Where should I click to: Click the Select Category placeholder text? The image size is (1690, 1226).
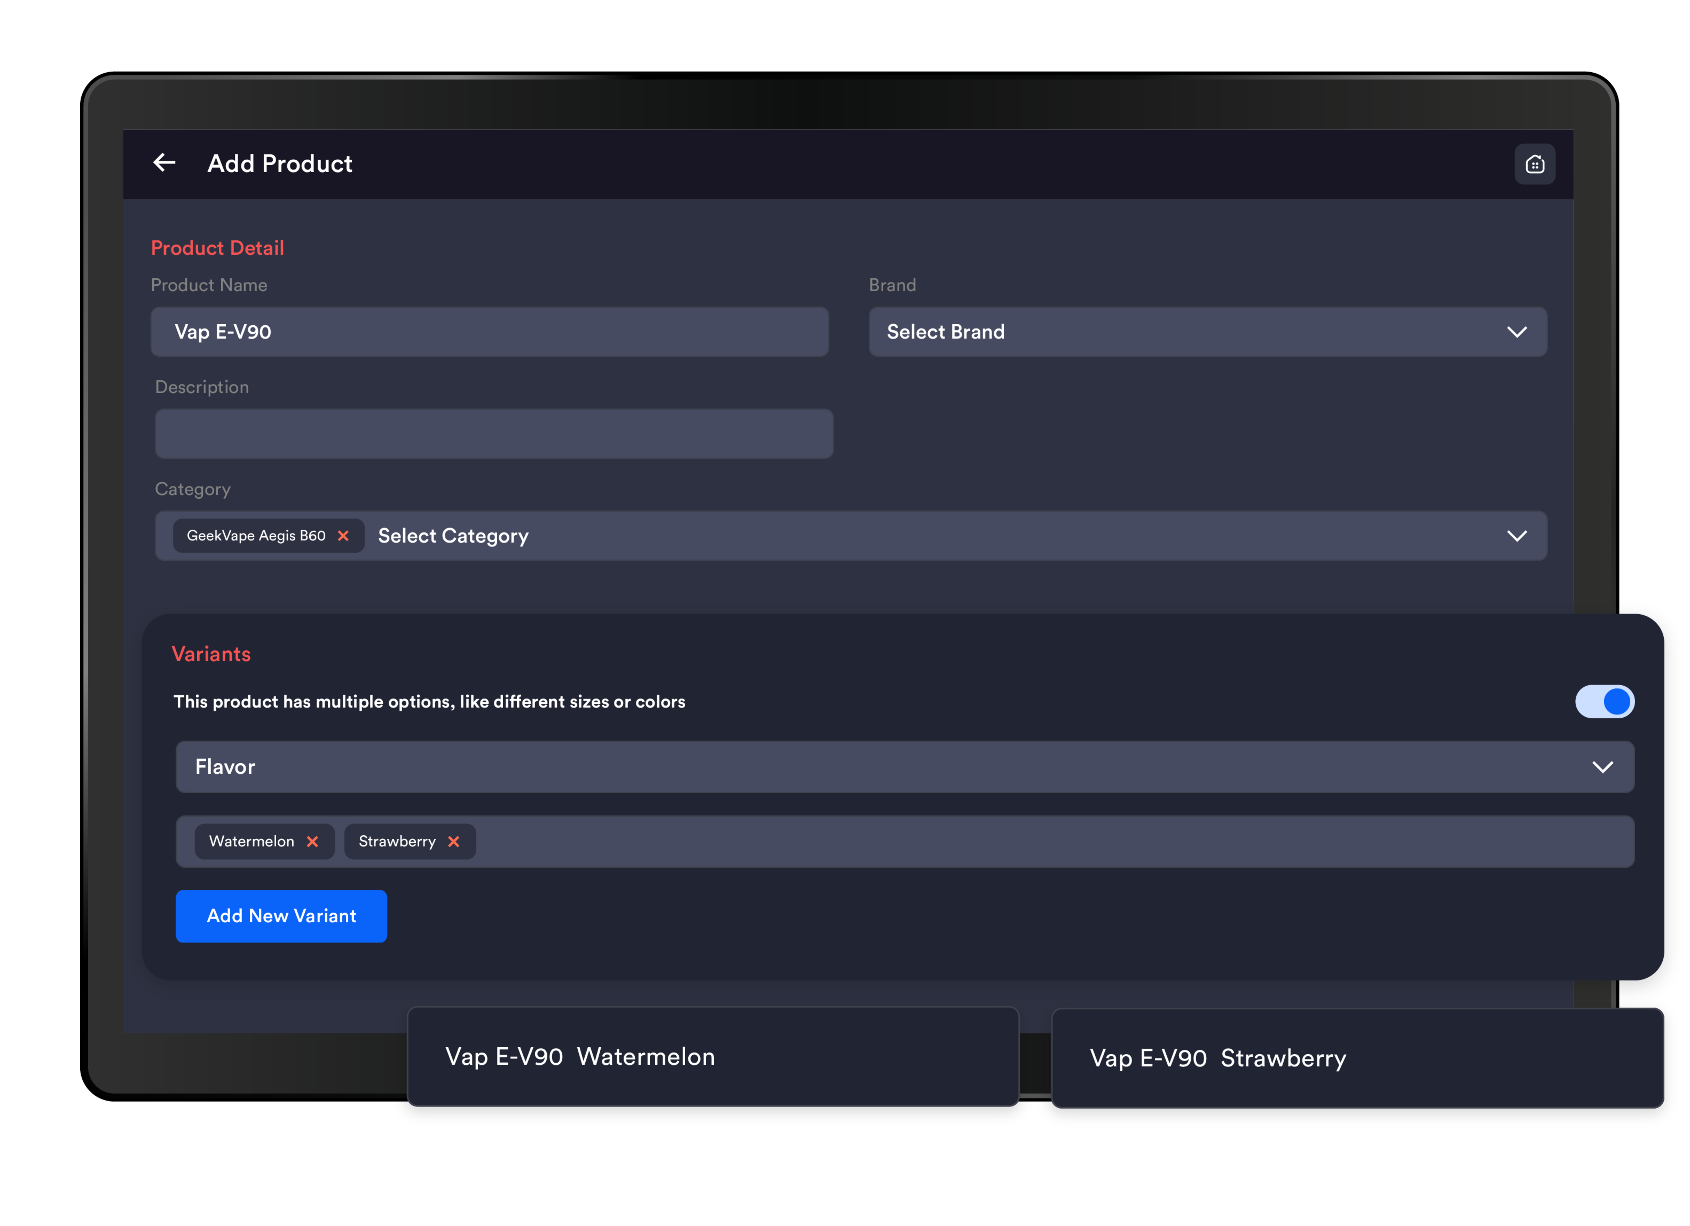(x=453, y=536)
